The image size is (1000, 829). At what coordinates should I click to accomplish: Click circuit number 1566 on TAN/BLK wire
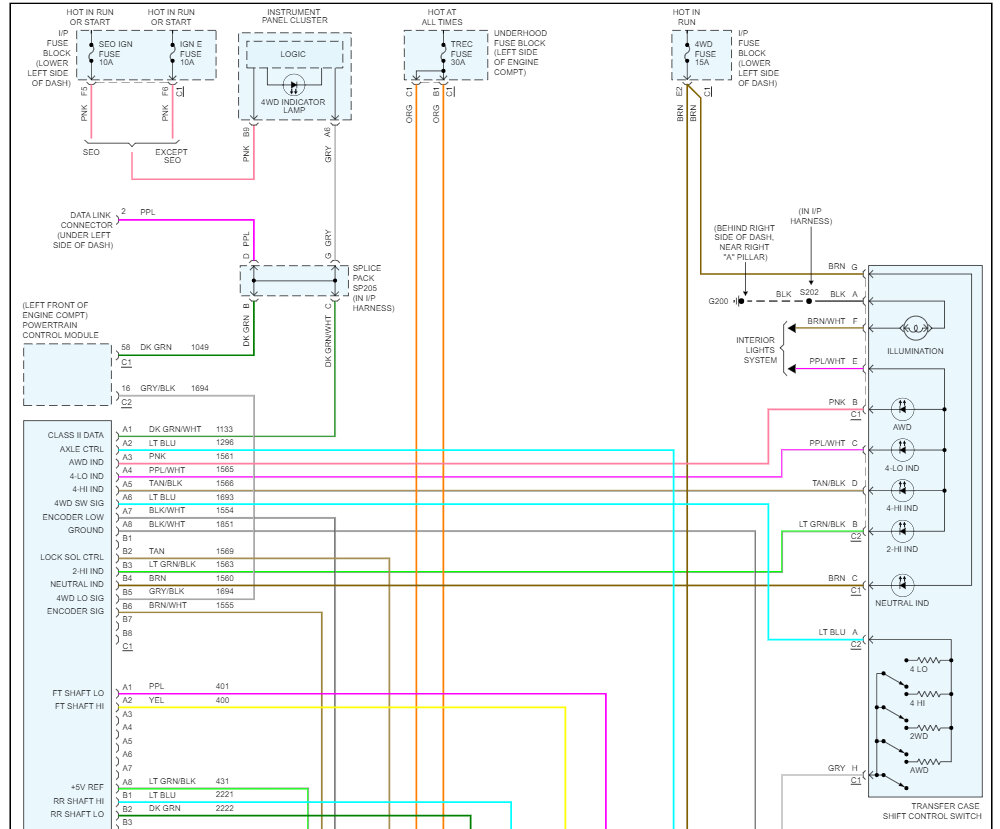(224, 483)
